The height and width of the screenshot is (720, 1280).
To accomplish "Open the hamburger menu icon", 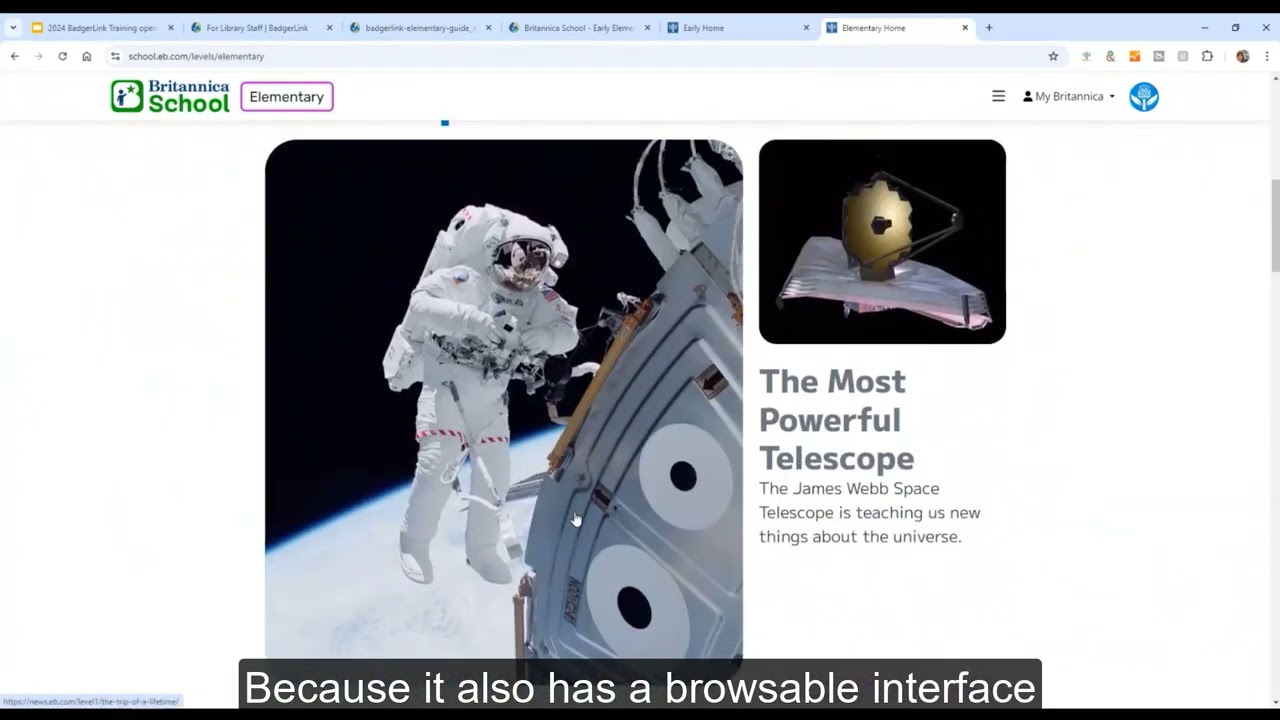I will click(998, 96).
